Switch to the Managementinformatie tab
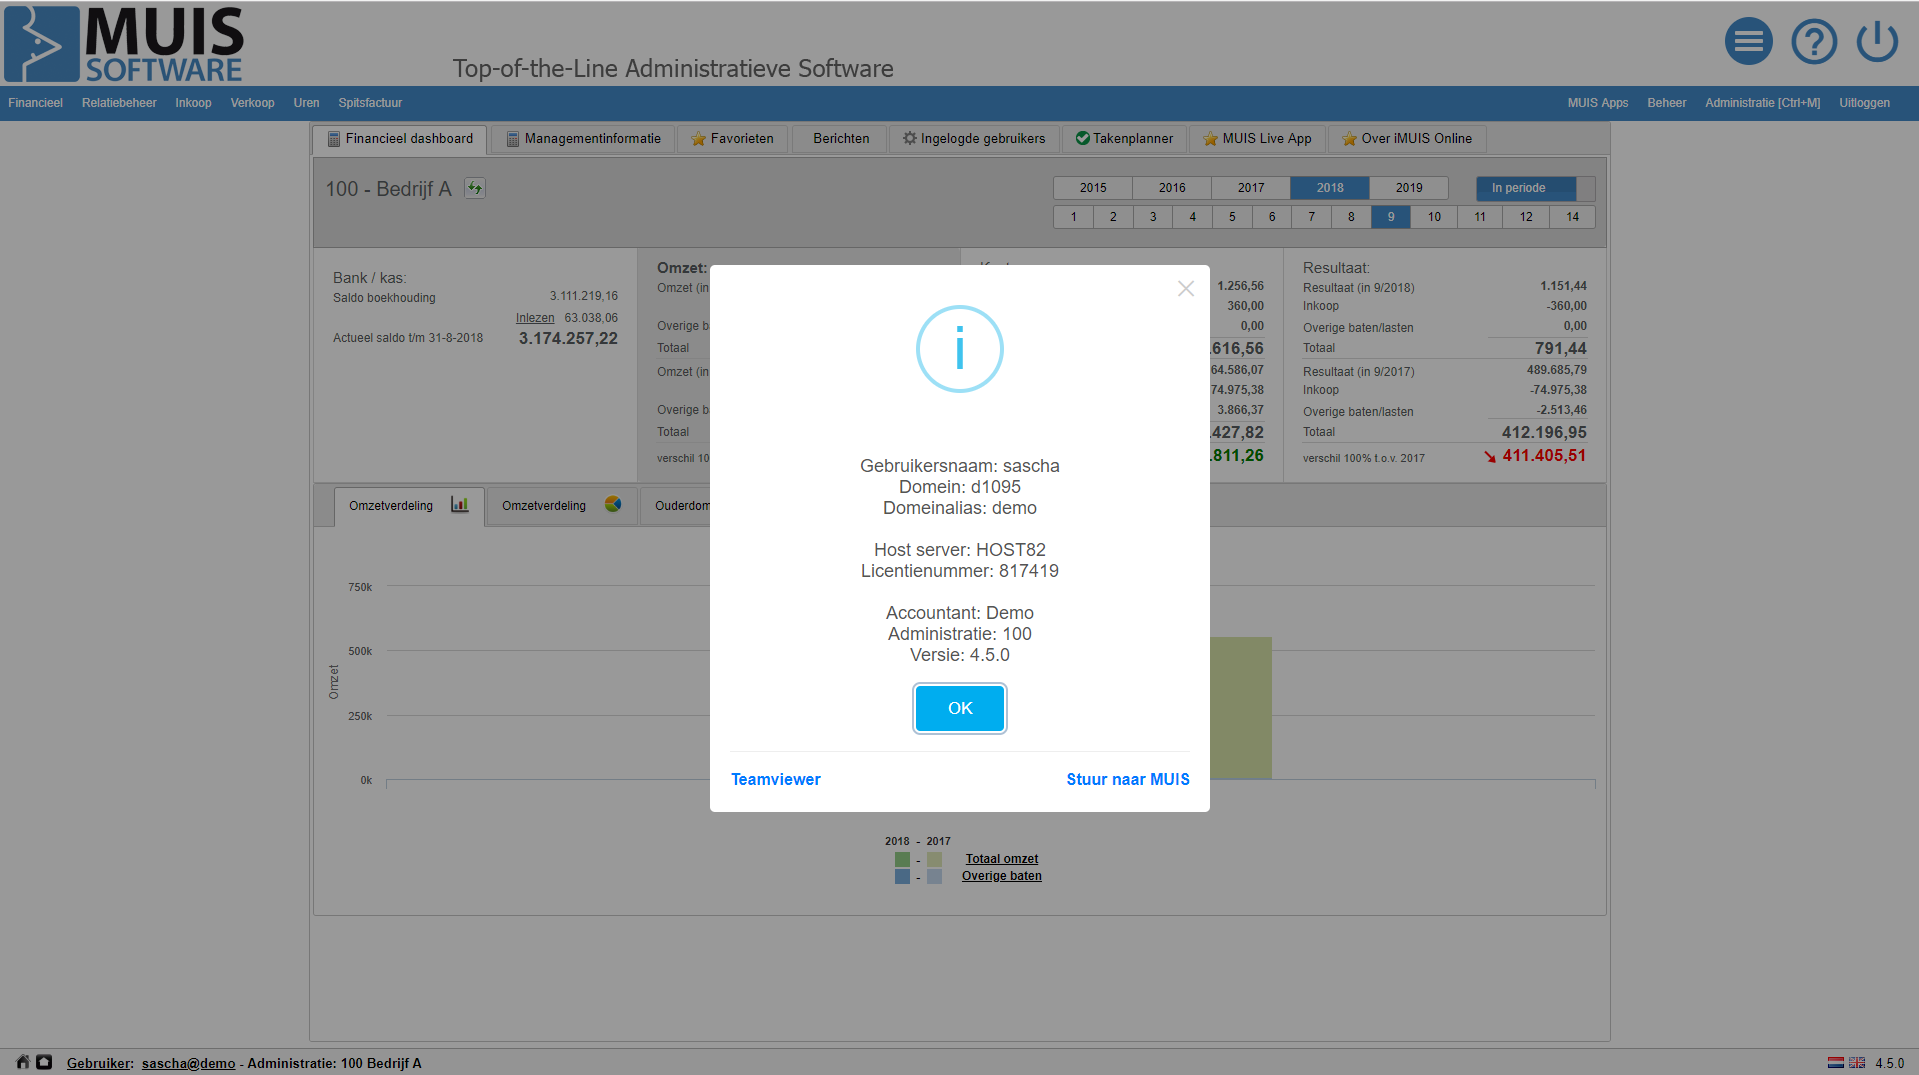The width and height of the screenshot is (1919, 1075). point(583,139)
